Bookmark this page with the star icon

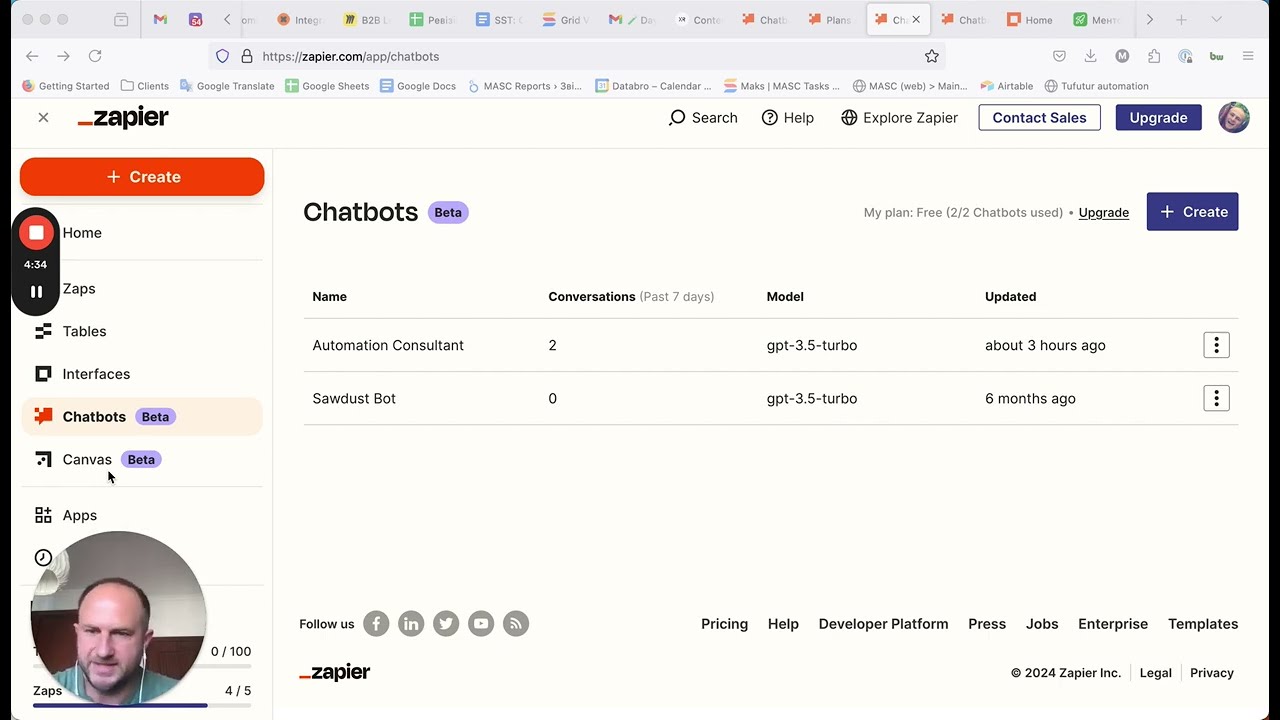(x=932, y=56)
